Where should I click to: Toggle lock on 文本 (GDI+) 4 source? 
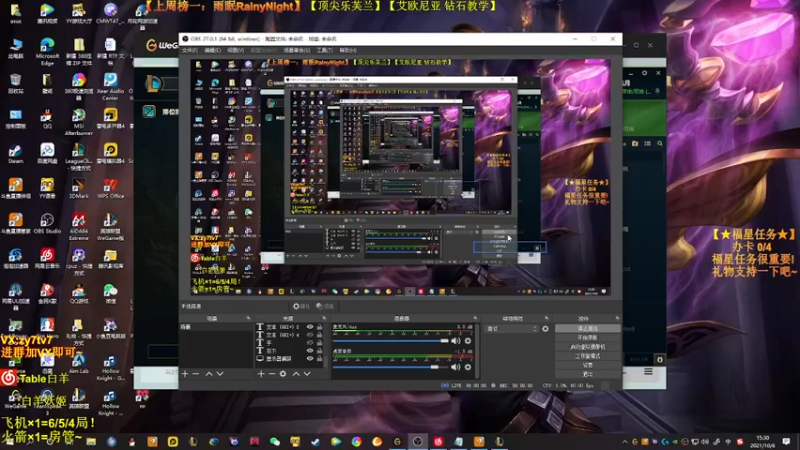(x=319, y=335)
